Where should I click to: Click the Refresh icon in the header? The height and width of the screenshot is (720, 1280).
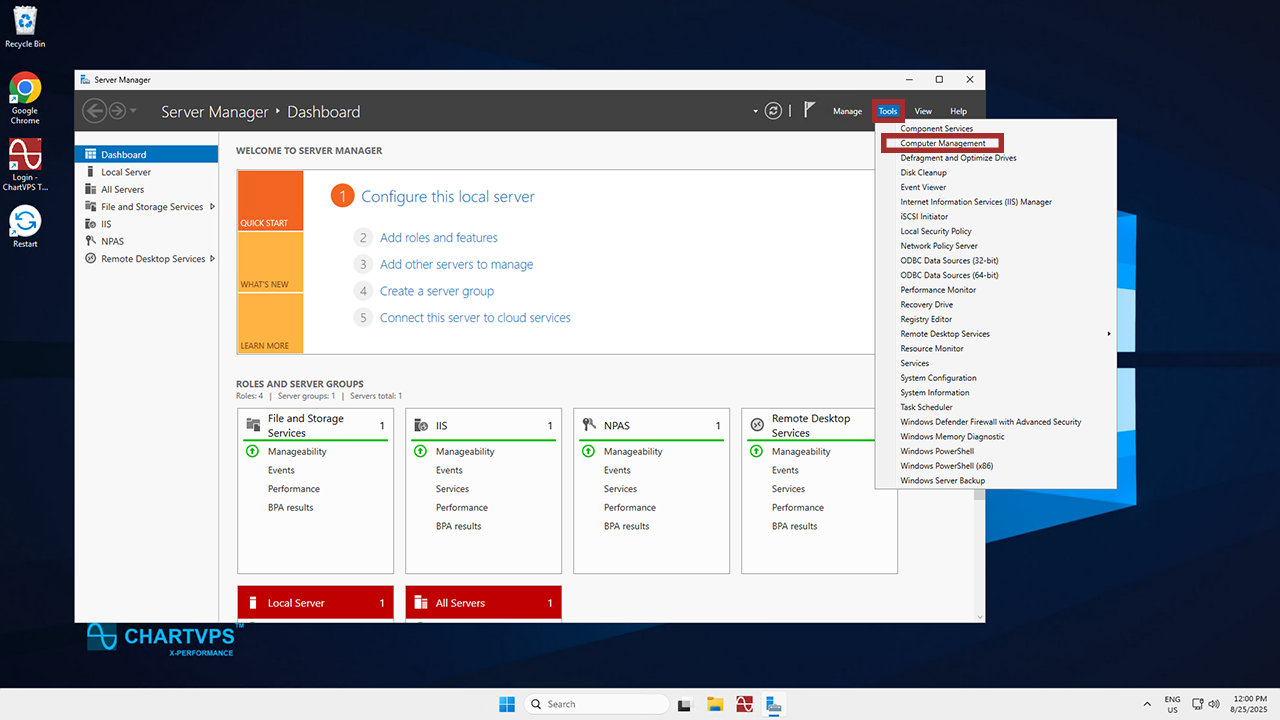773,111
